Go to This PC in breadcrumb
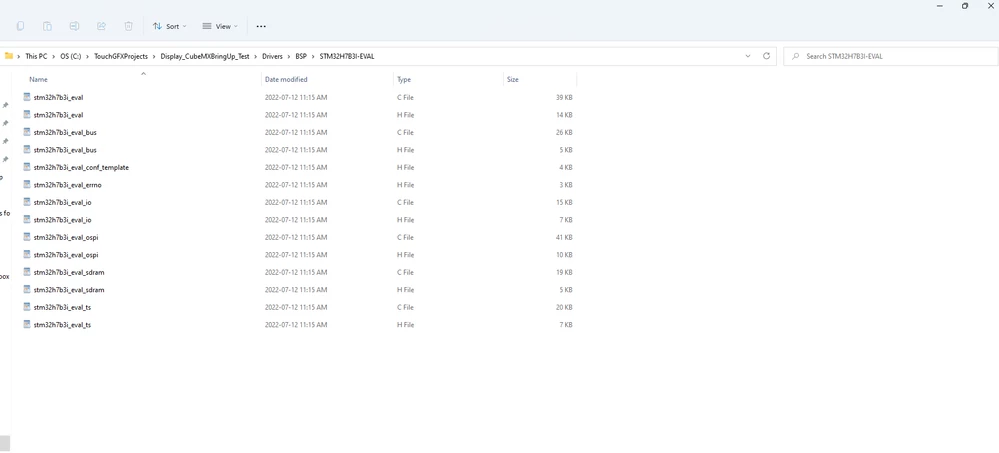The width and height of the screenshot is (999, 453). pos(36,56)
